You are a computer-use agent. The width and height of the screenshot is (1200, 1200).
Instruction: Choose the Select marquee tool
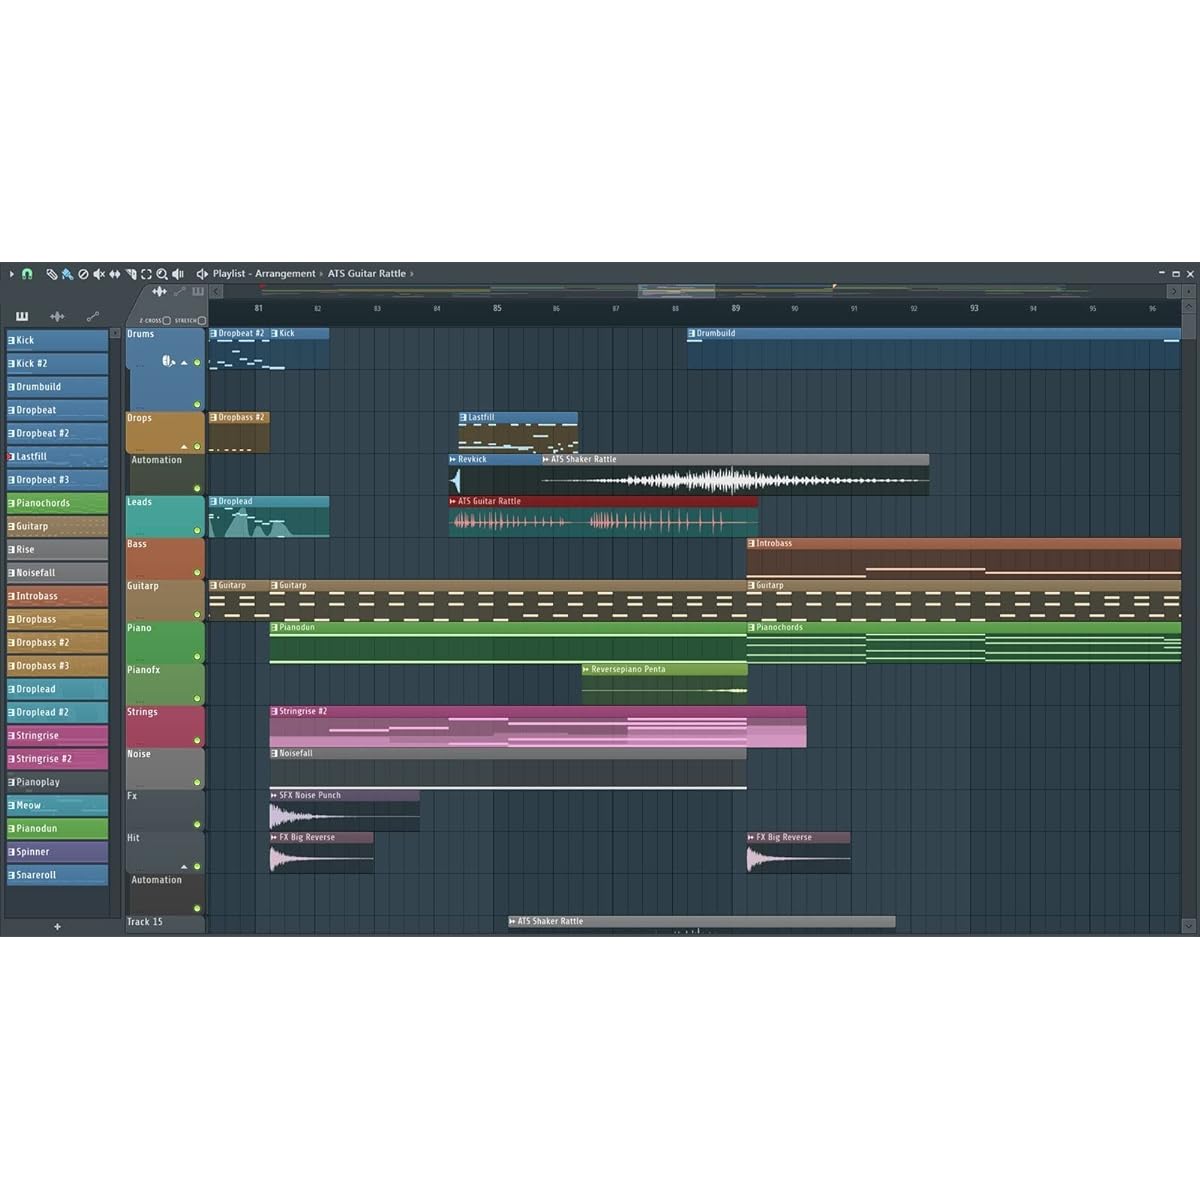click(x=146, y=274)
